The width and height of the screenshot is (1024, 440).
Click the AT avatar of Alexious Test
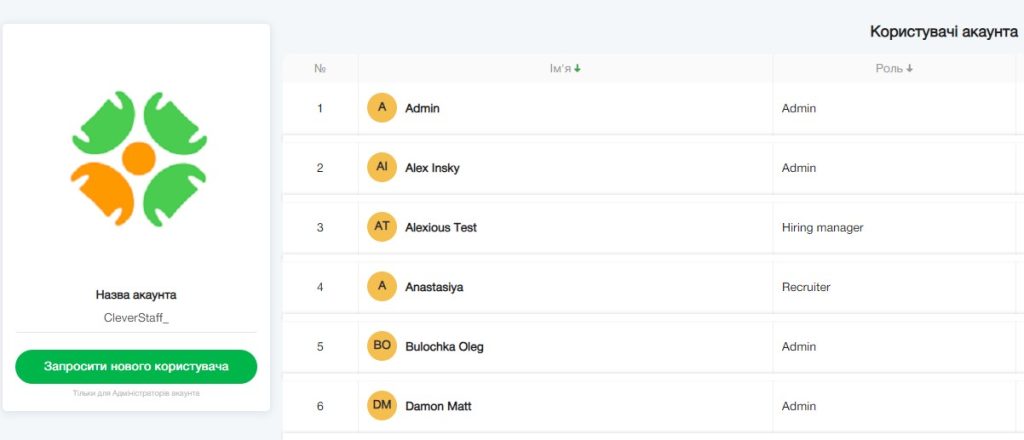[x=381, y=227]
